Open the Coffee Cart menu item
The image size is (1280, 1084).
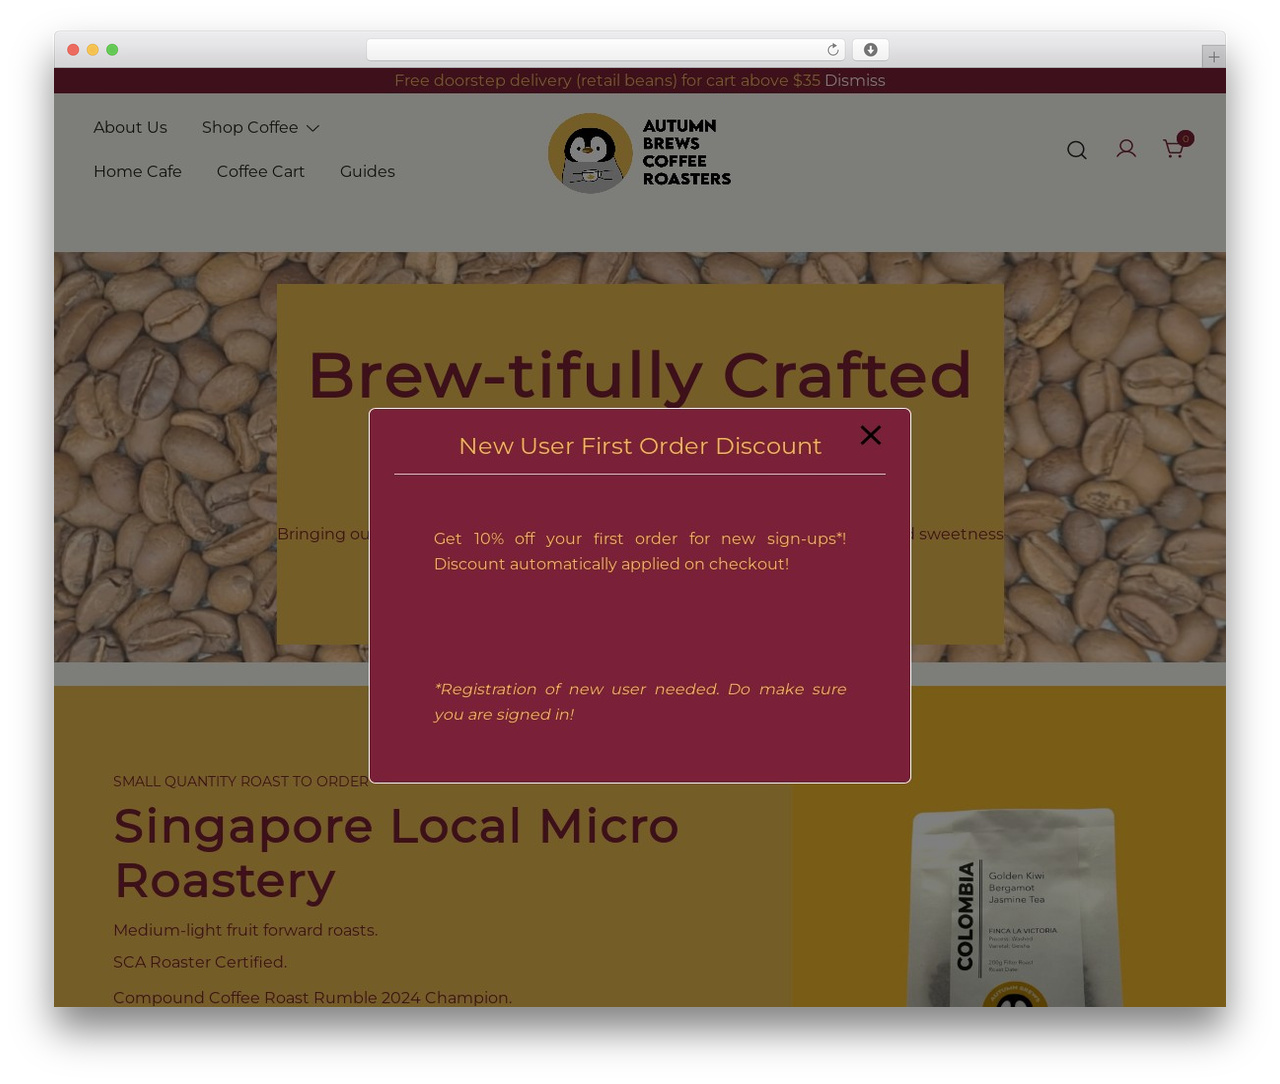coord(261,171)
